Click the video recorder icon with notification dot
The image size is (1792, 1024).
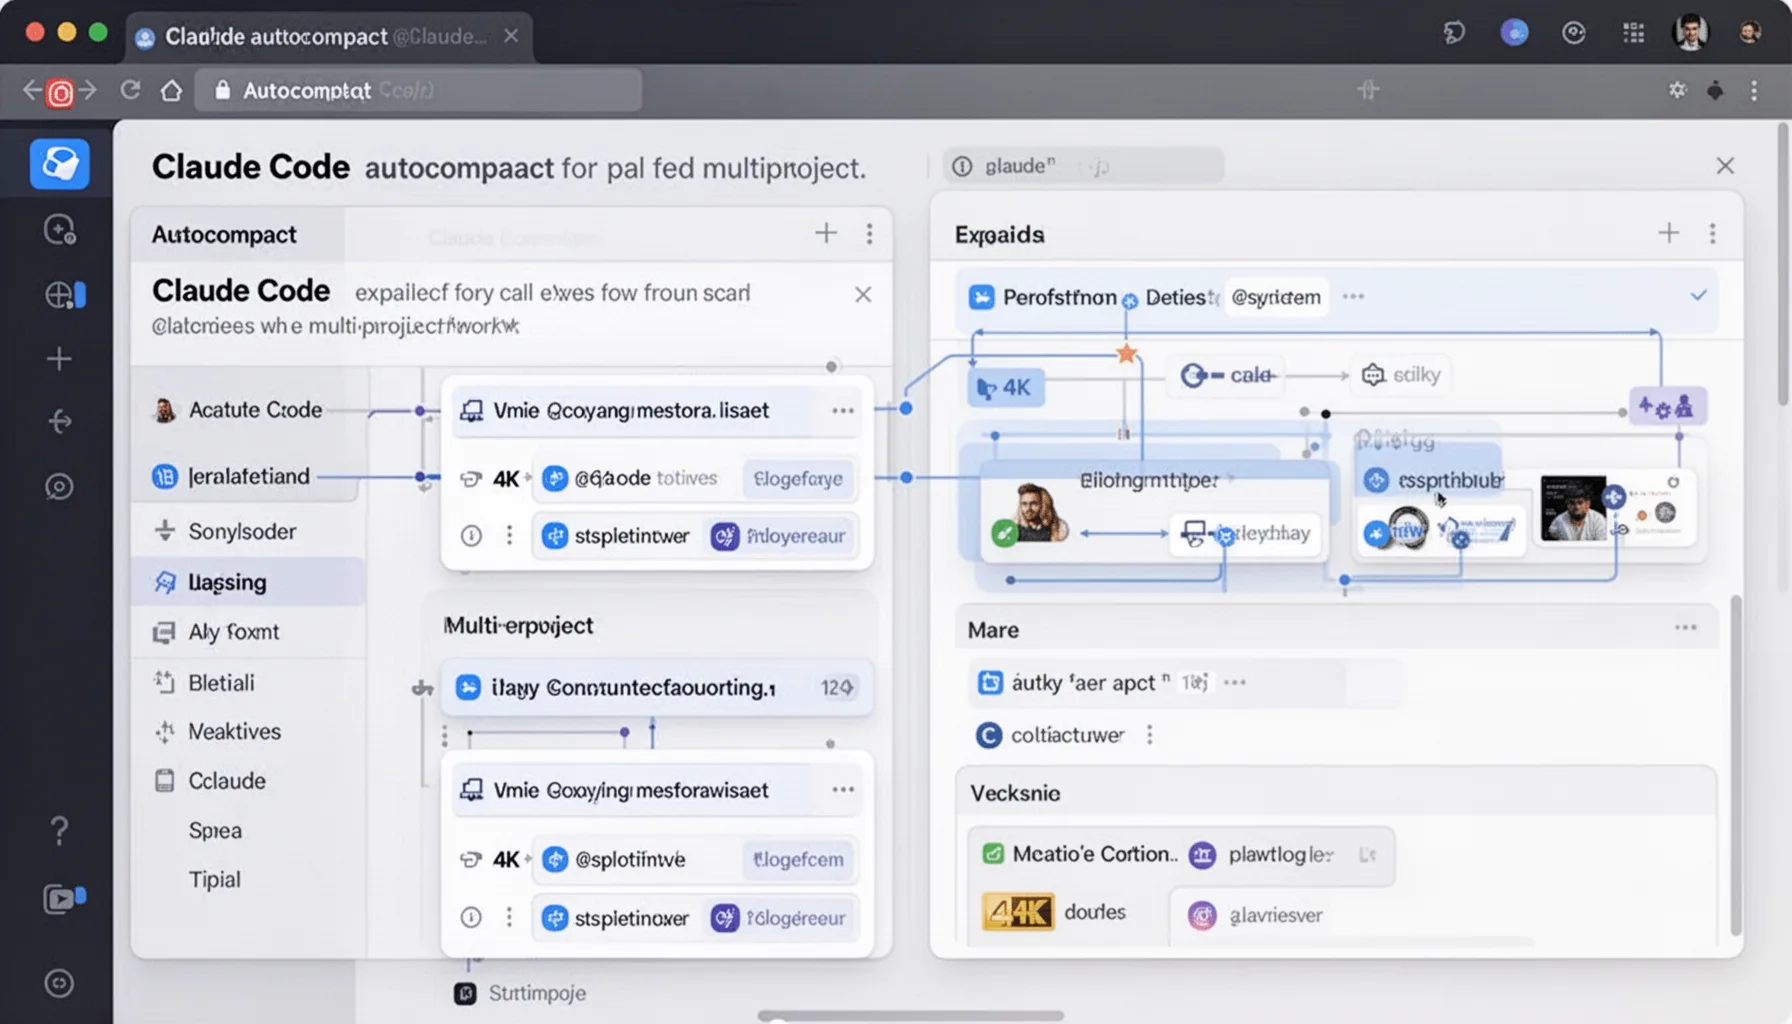pyautogui.click(x=62, y=898)
